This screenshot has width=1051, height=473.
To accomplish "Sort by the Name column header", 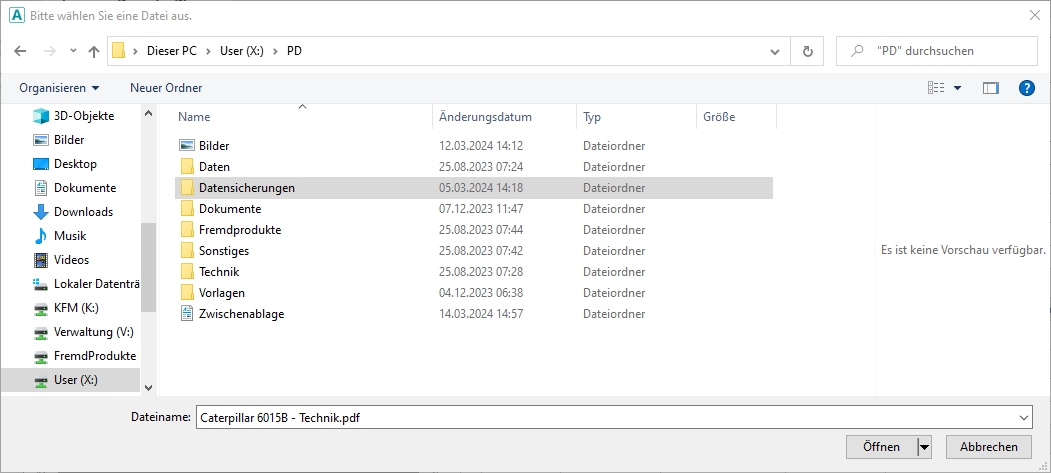I will [x=194, y=117].
